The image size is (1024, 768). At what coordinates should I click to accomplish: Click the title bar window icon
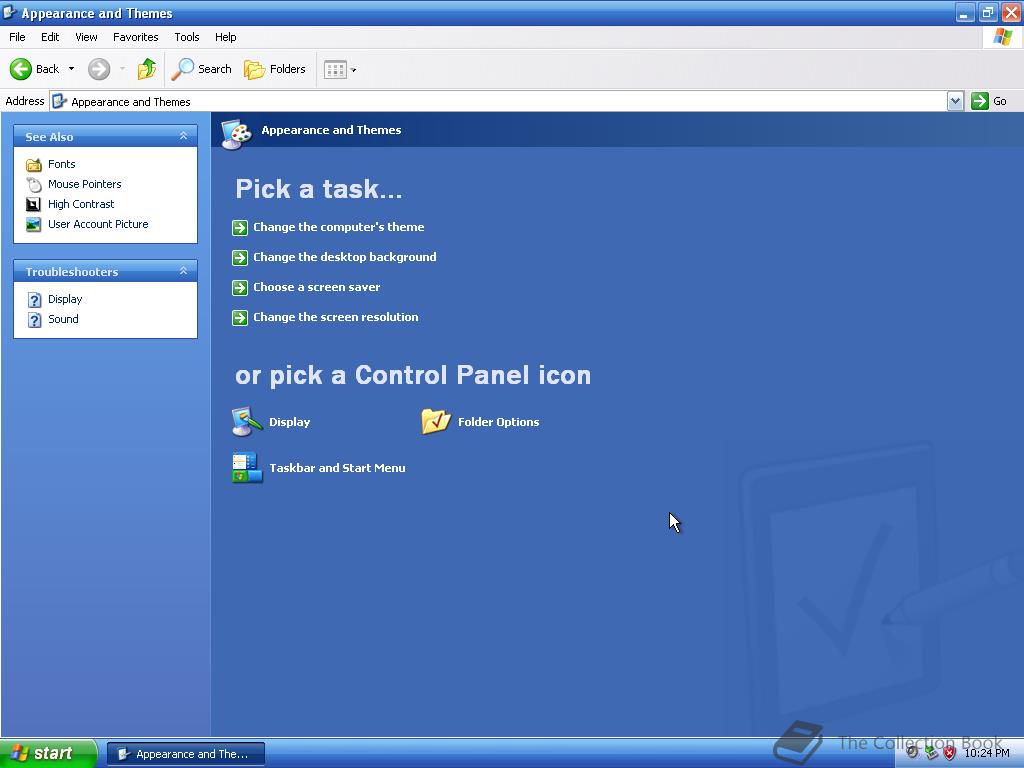[10, 12]
